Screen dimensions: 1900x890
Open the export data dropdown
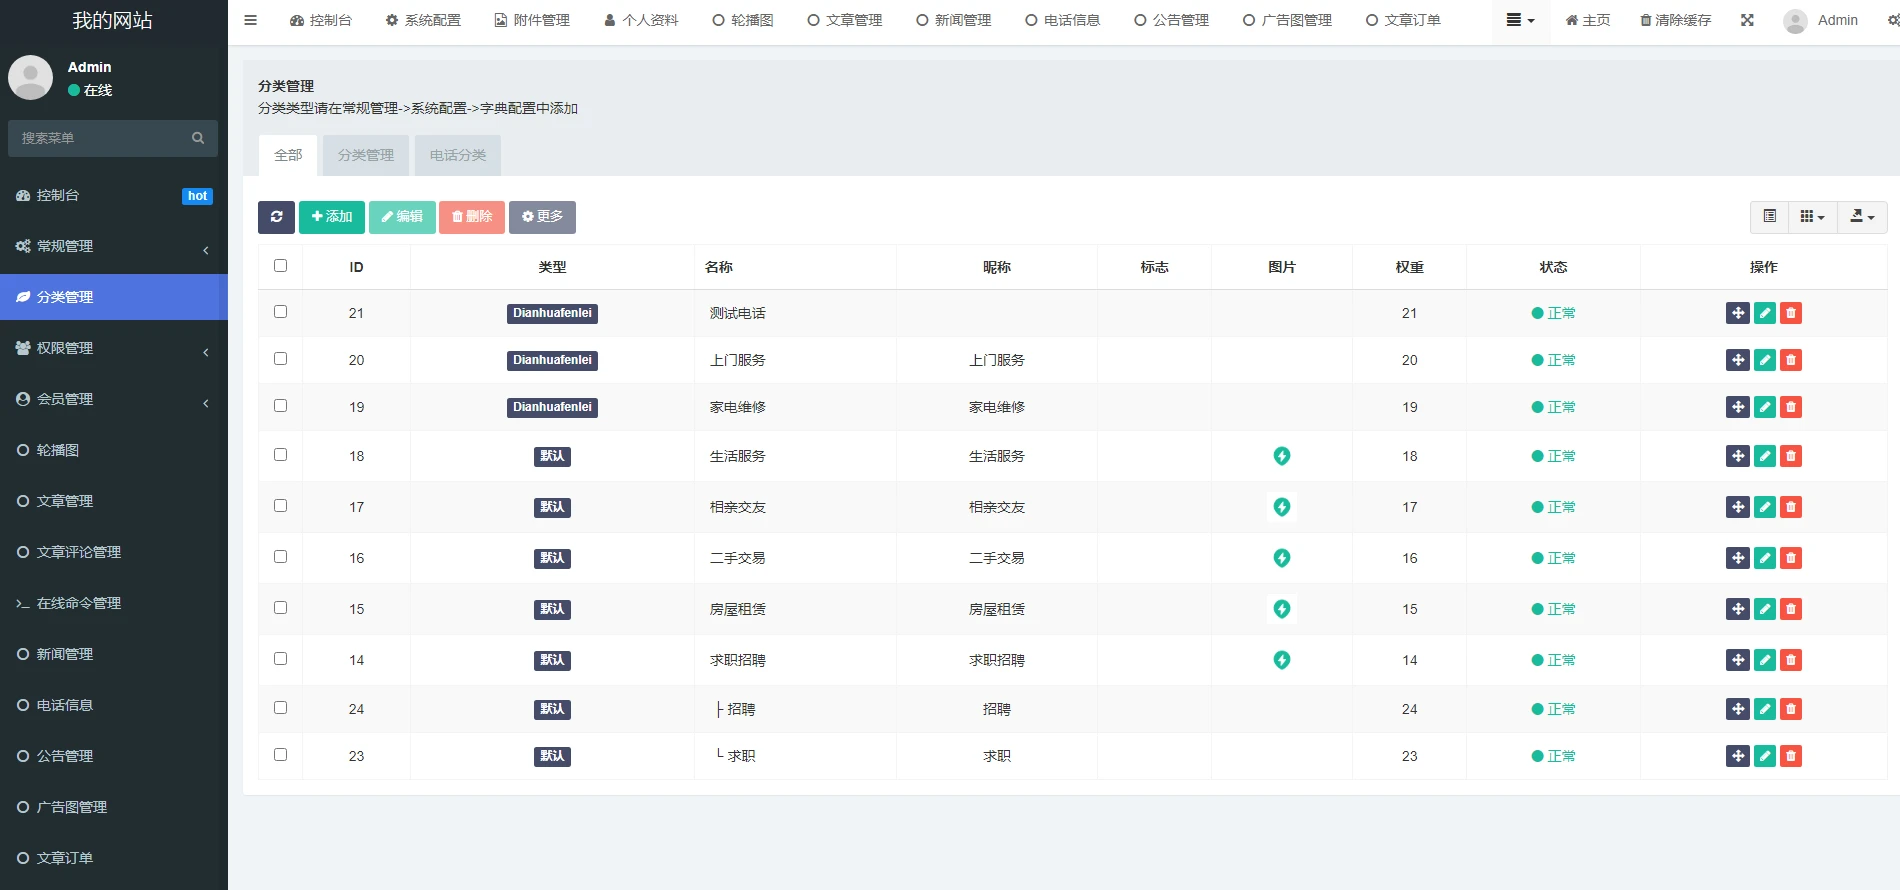tap(1862, 217)
